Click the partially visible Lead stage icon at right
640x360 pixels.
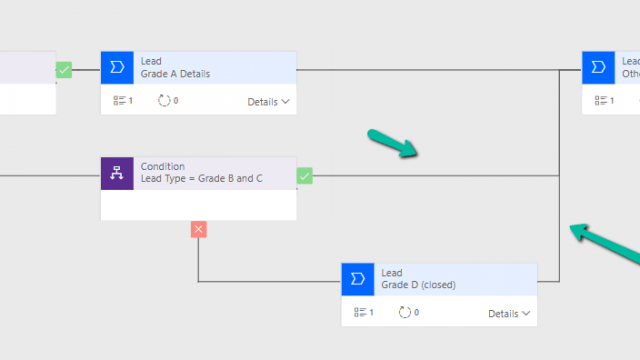[598, 67]
